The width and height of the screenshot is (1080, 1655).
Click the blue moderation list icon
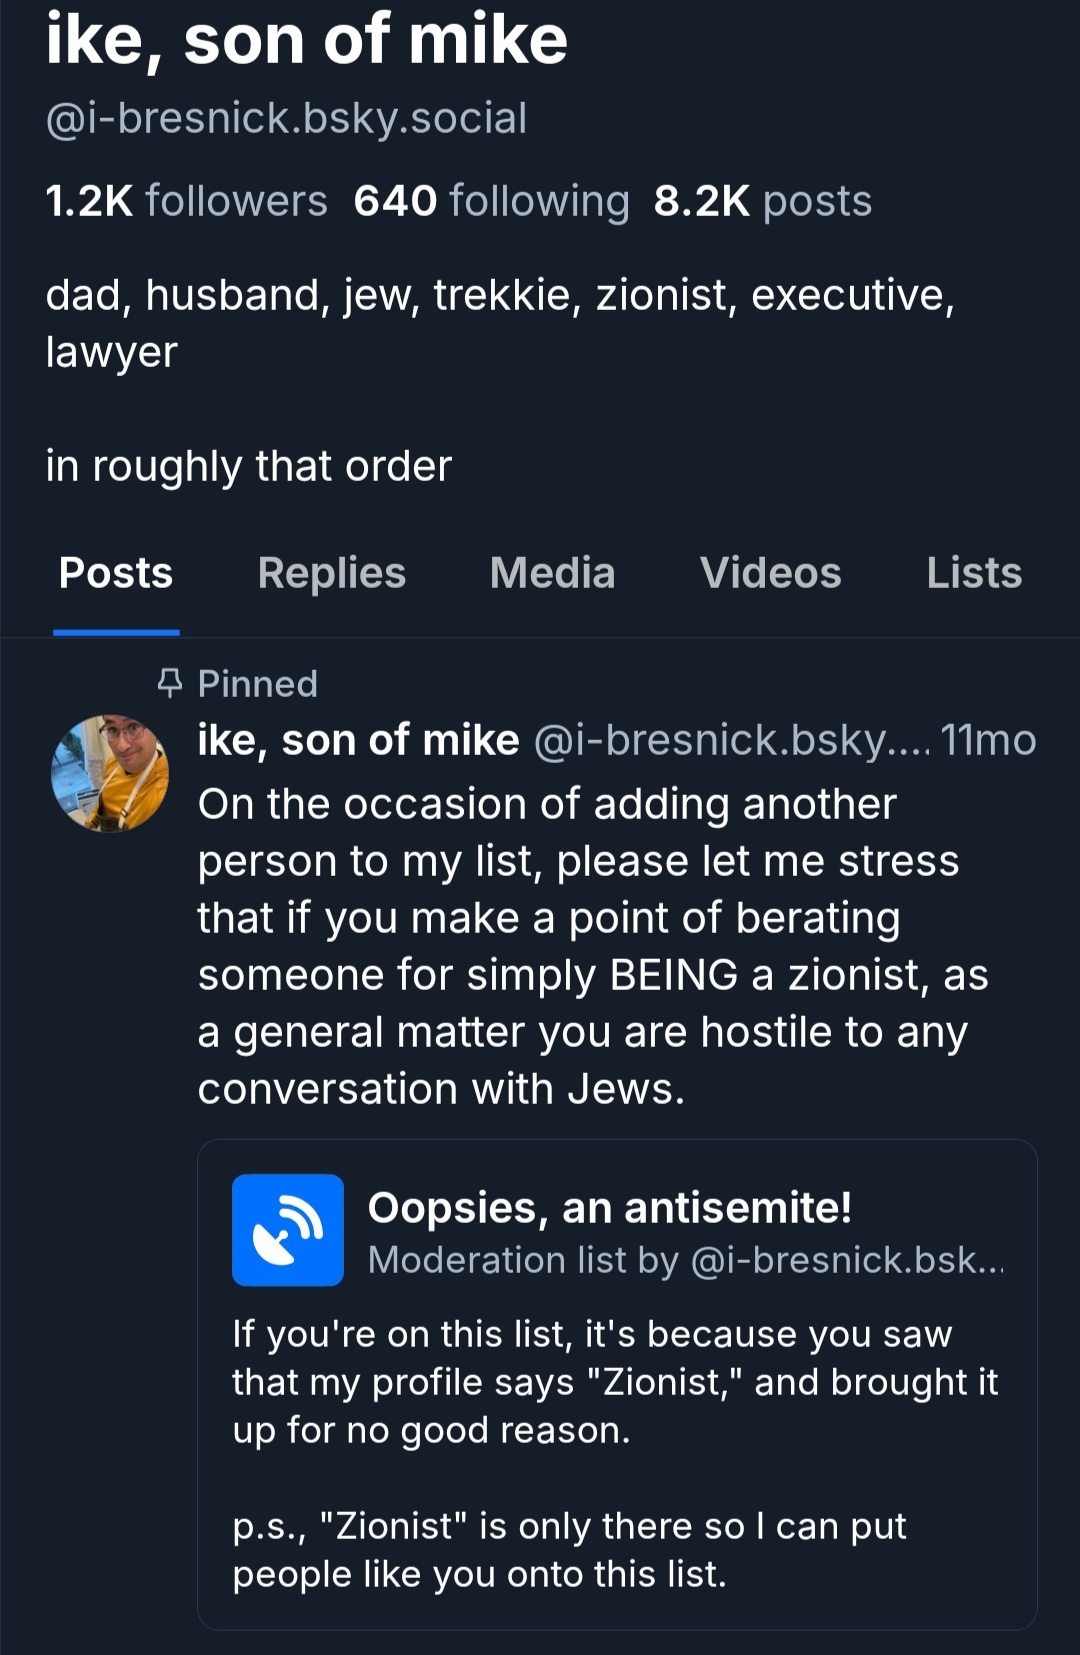[288, 1229]
